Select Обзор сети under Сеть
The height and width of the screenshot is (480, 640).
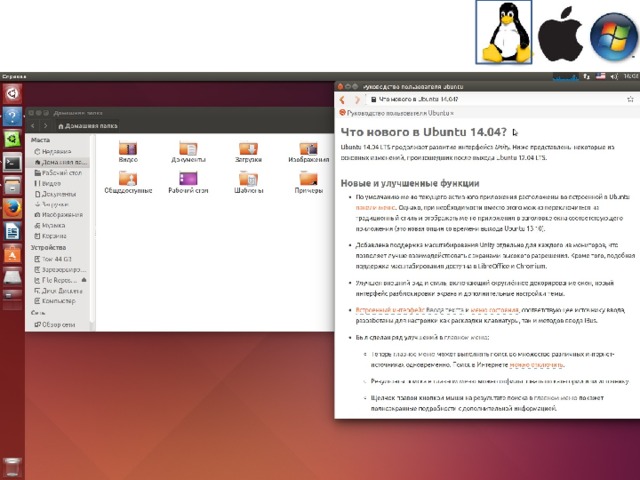pyautogui.click(x=59, y=324)
